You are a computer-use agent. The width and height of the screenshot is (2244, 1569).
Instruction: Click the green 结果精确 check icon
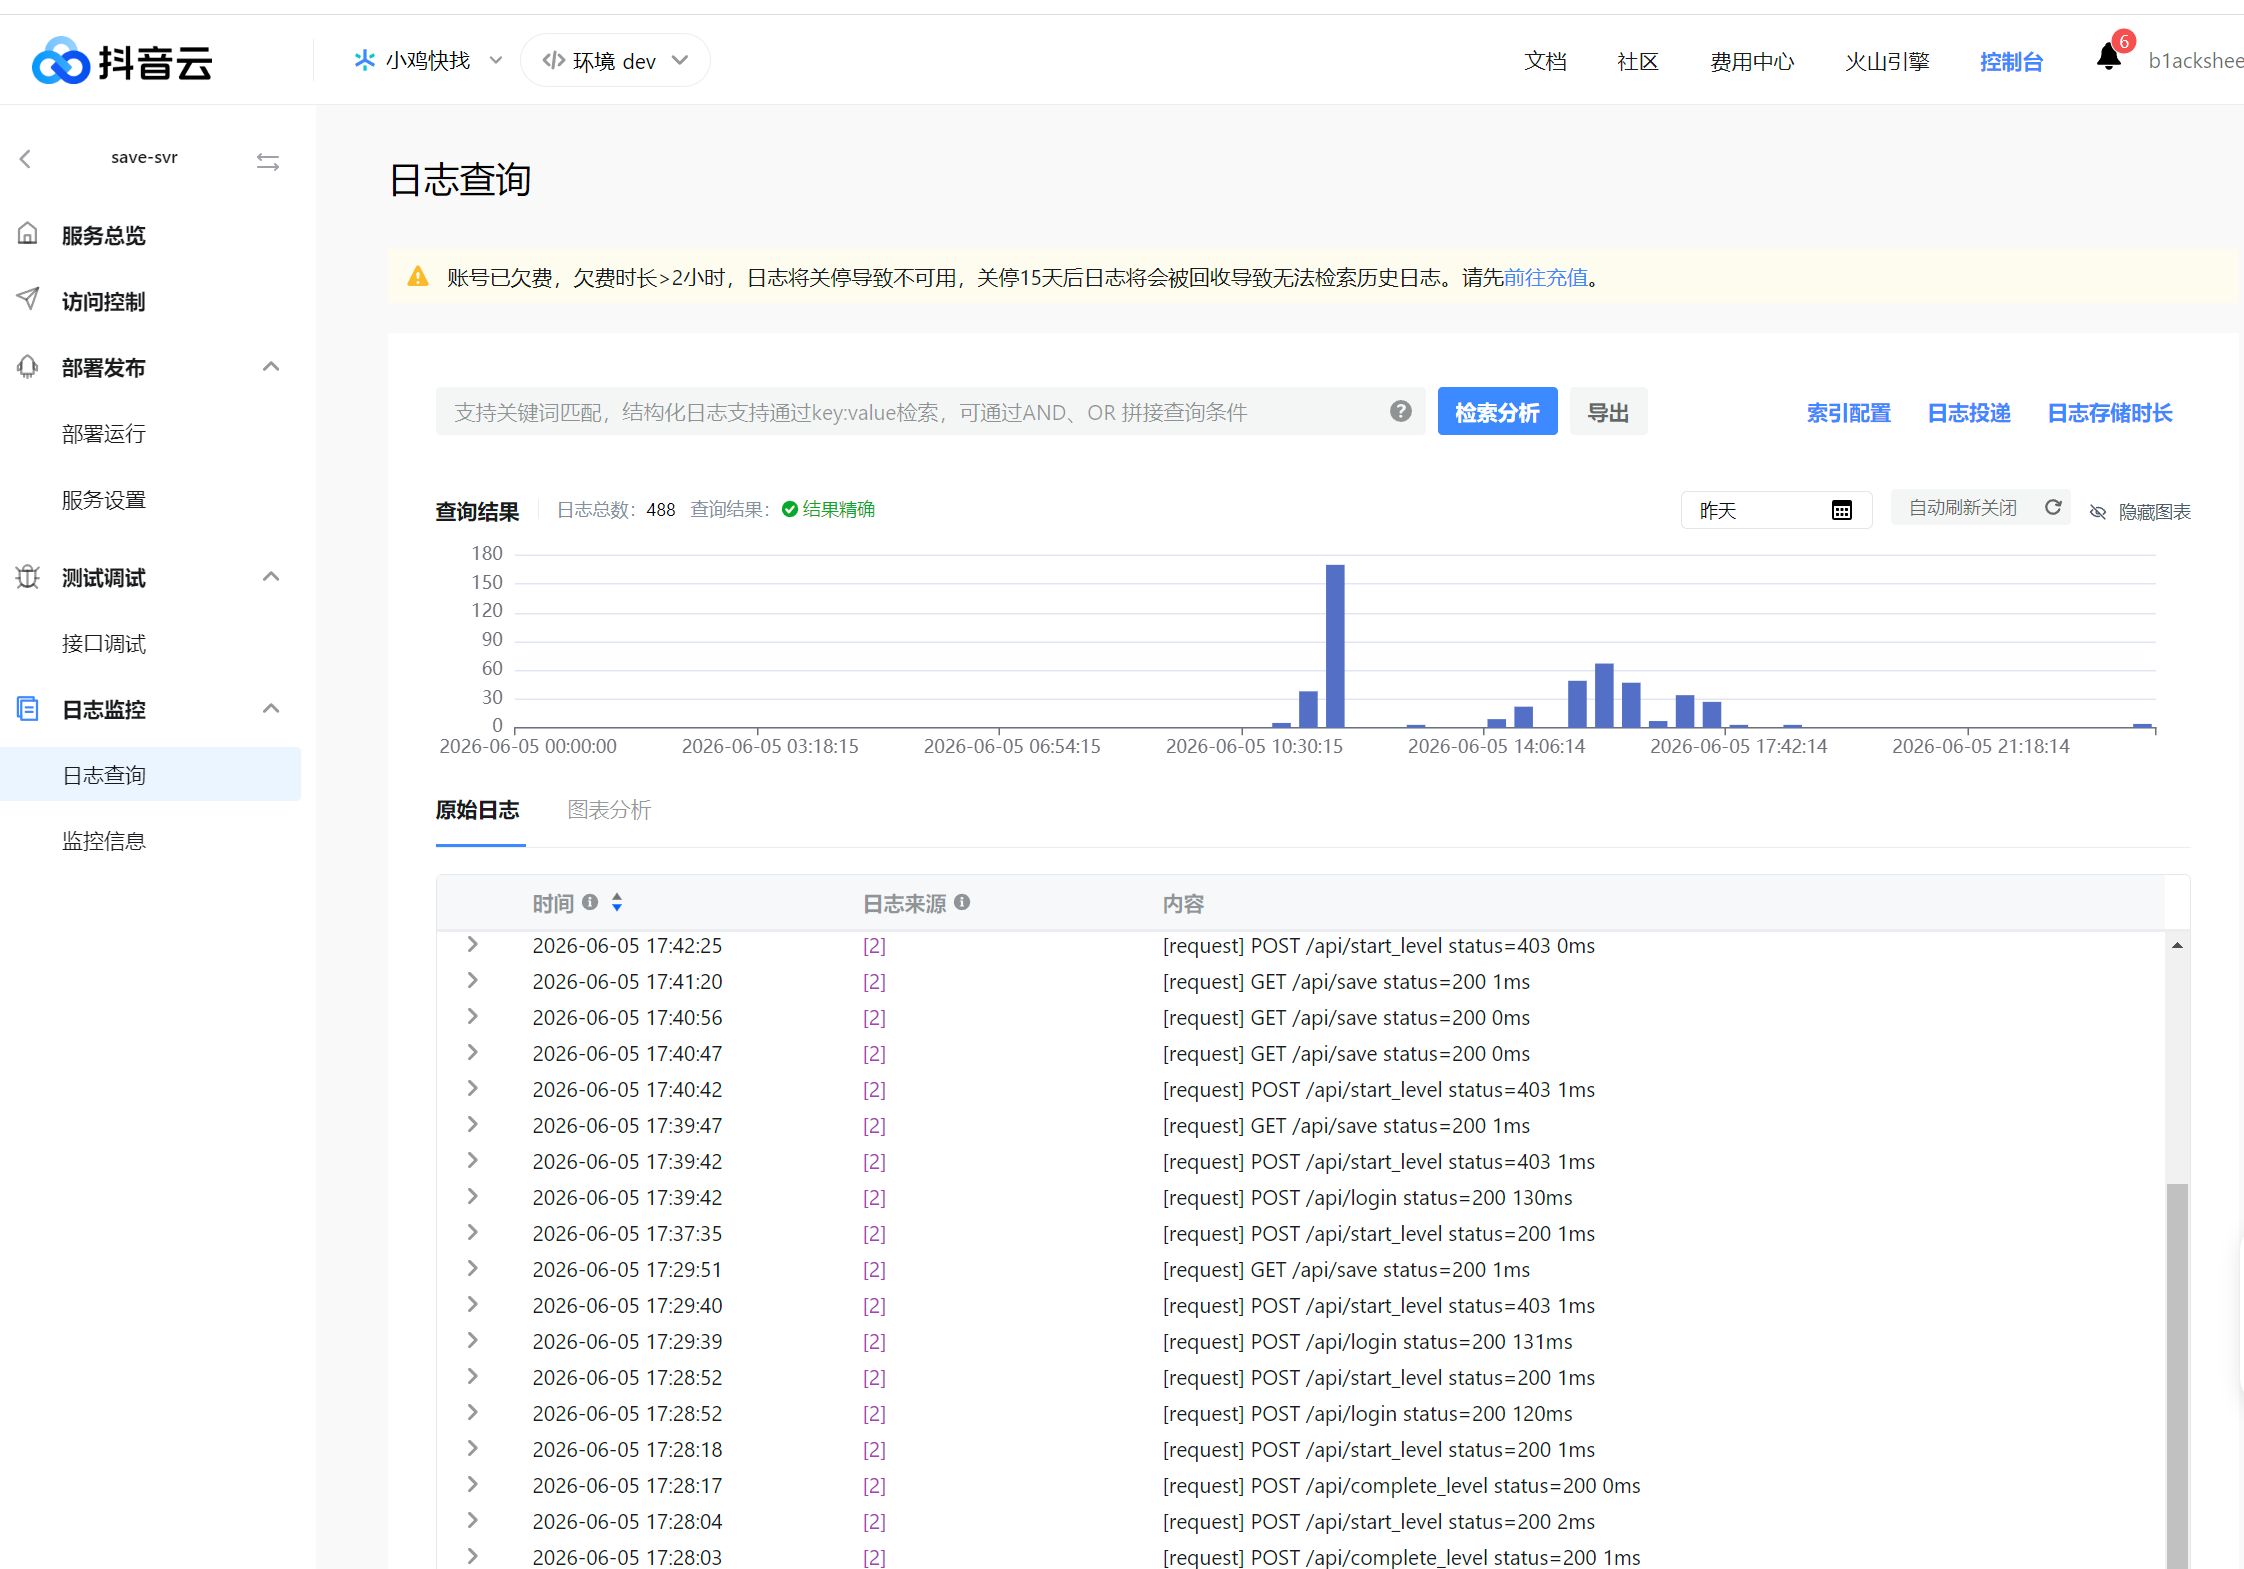pos(789,509)
